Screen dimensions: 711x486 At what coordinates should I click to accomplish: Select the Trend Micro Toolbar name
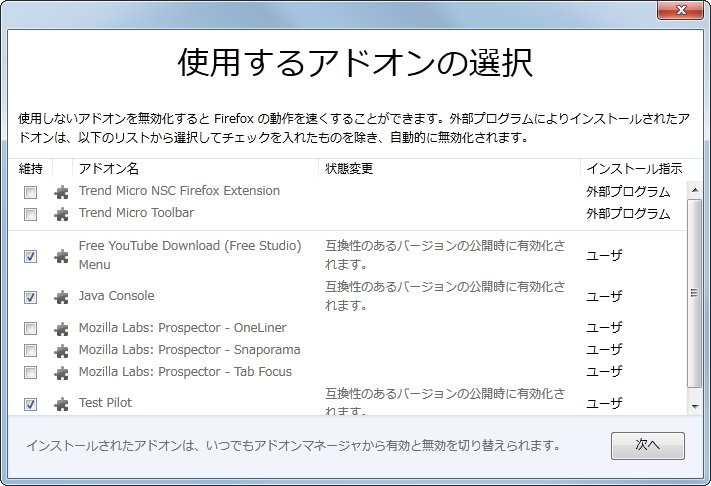(136, 213)
